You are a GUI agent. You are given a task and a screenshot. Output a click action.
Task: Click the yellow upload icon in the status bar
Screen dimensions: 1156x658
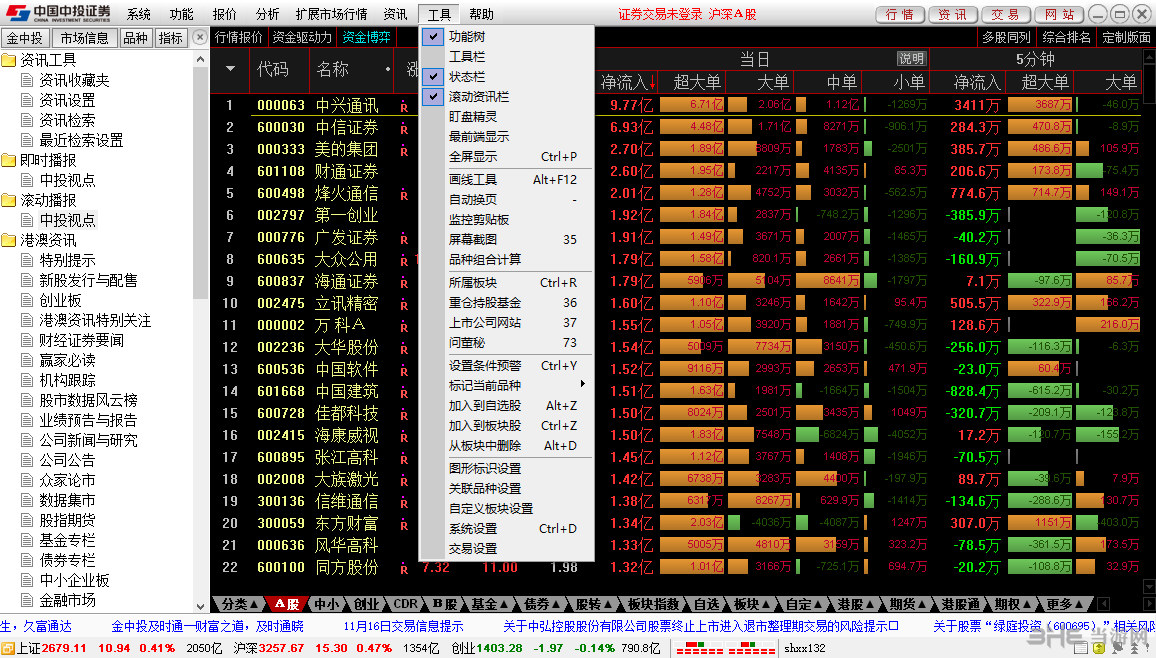(x=1098, y=648)
